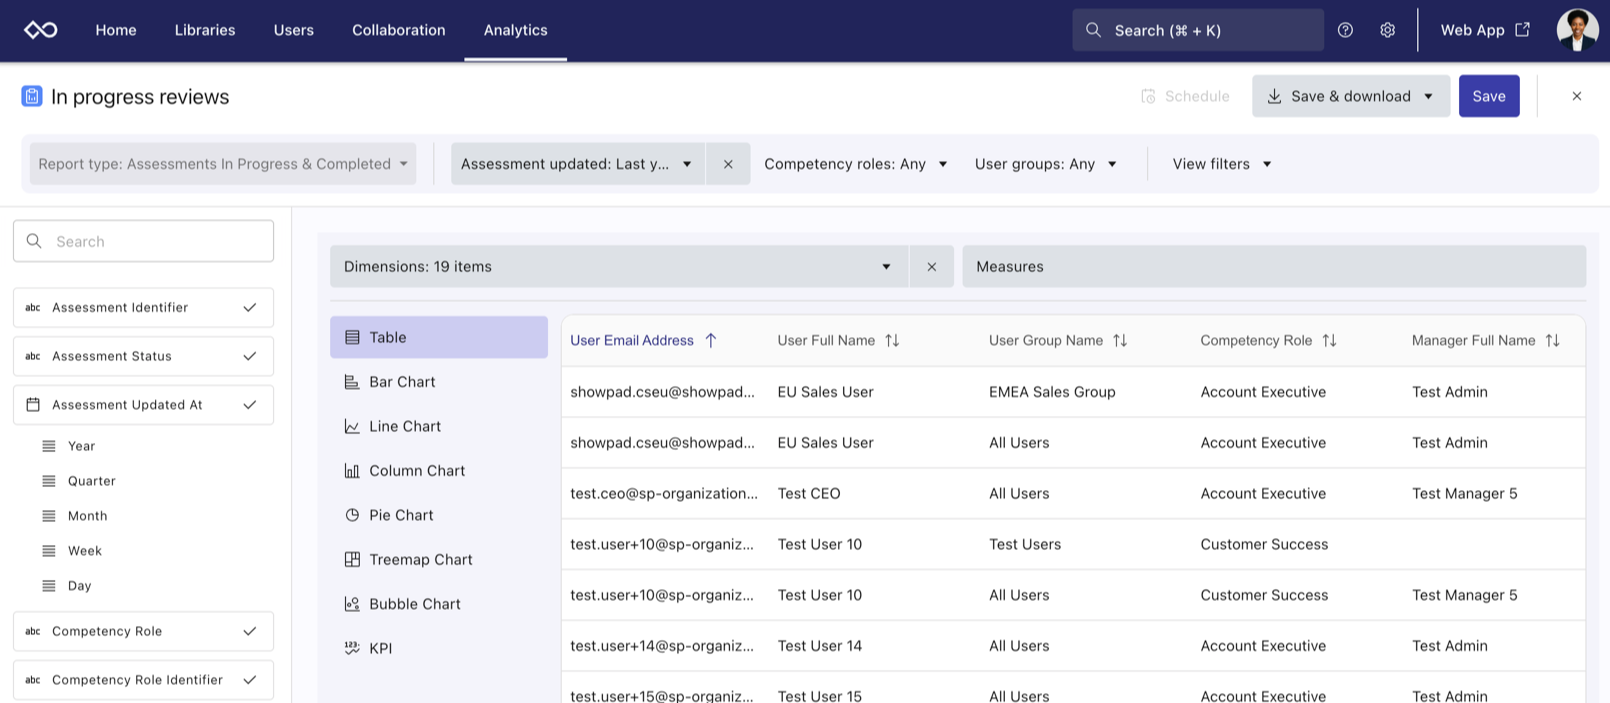Screen dimensions: 1610x703
Task: Select the KPI visualization type
Action: coord(380,648)
